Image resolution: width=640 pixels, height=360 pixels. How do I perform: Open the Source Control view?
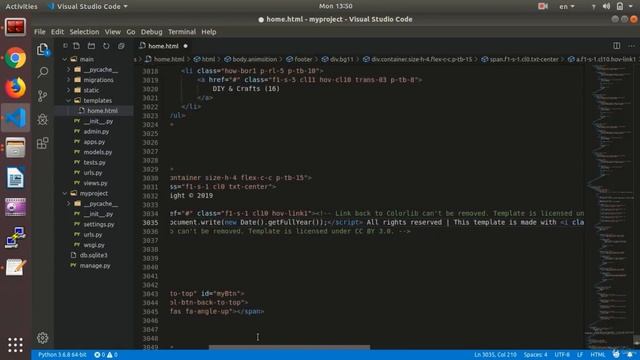(42, 96)
